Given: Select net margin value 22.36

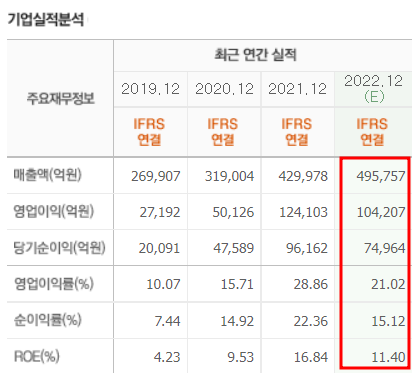Looking at the screenshot, I should pyautogui.click(x=311, y=321).
